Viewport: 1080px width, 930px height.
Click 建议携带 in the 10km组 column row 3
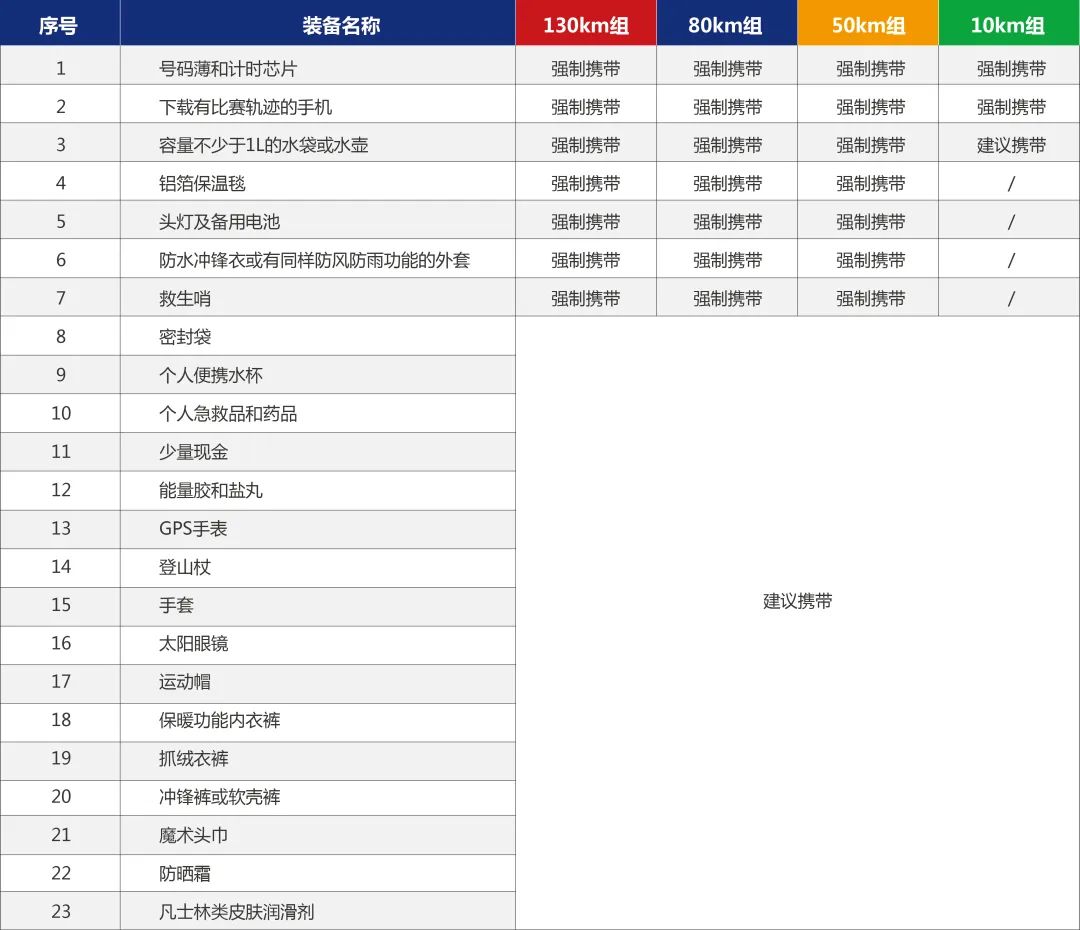pos(1011,145)
